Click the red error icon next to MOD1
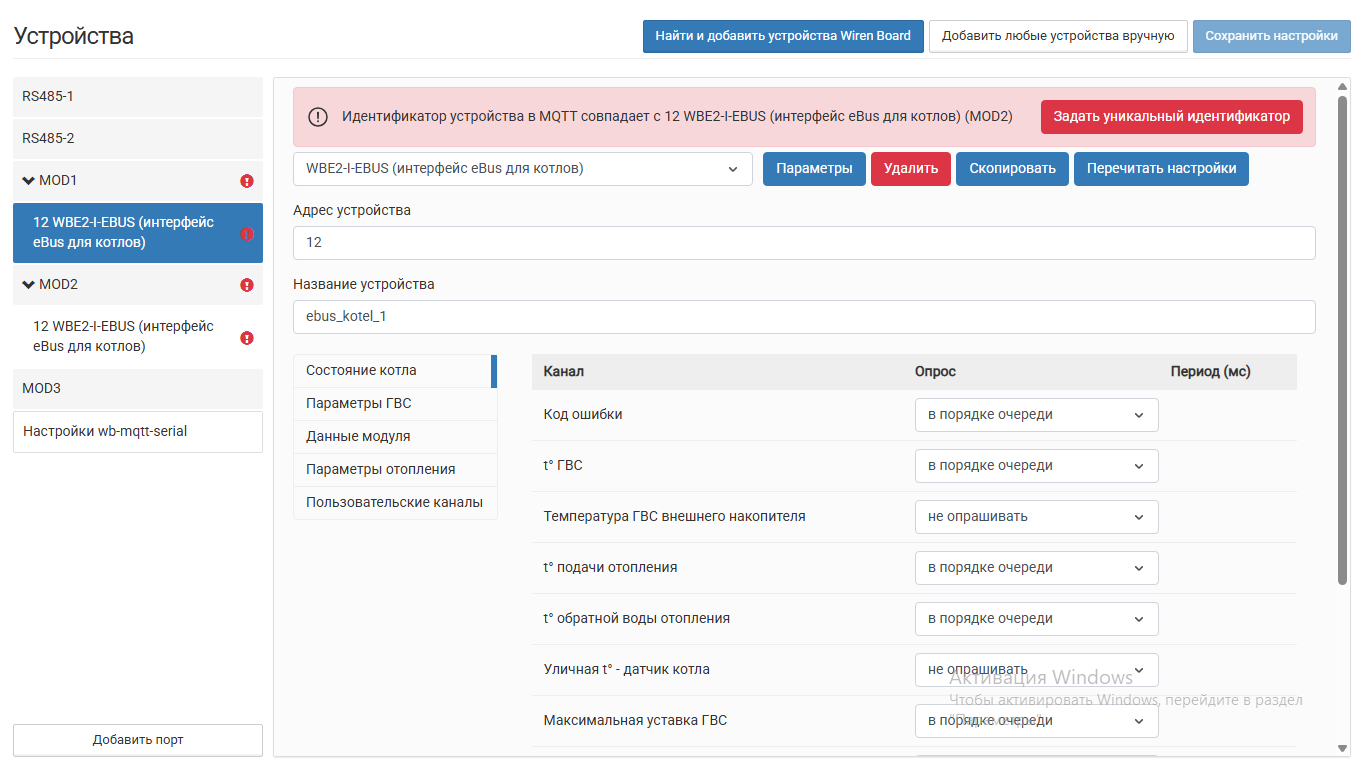1369x765 pixels. click(x=247, y=181)
